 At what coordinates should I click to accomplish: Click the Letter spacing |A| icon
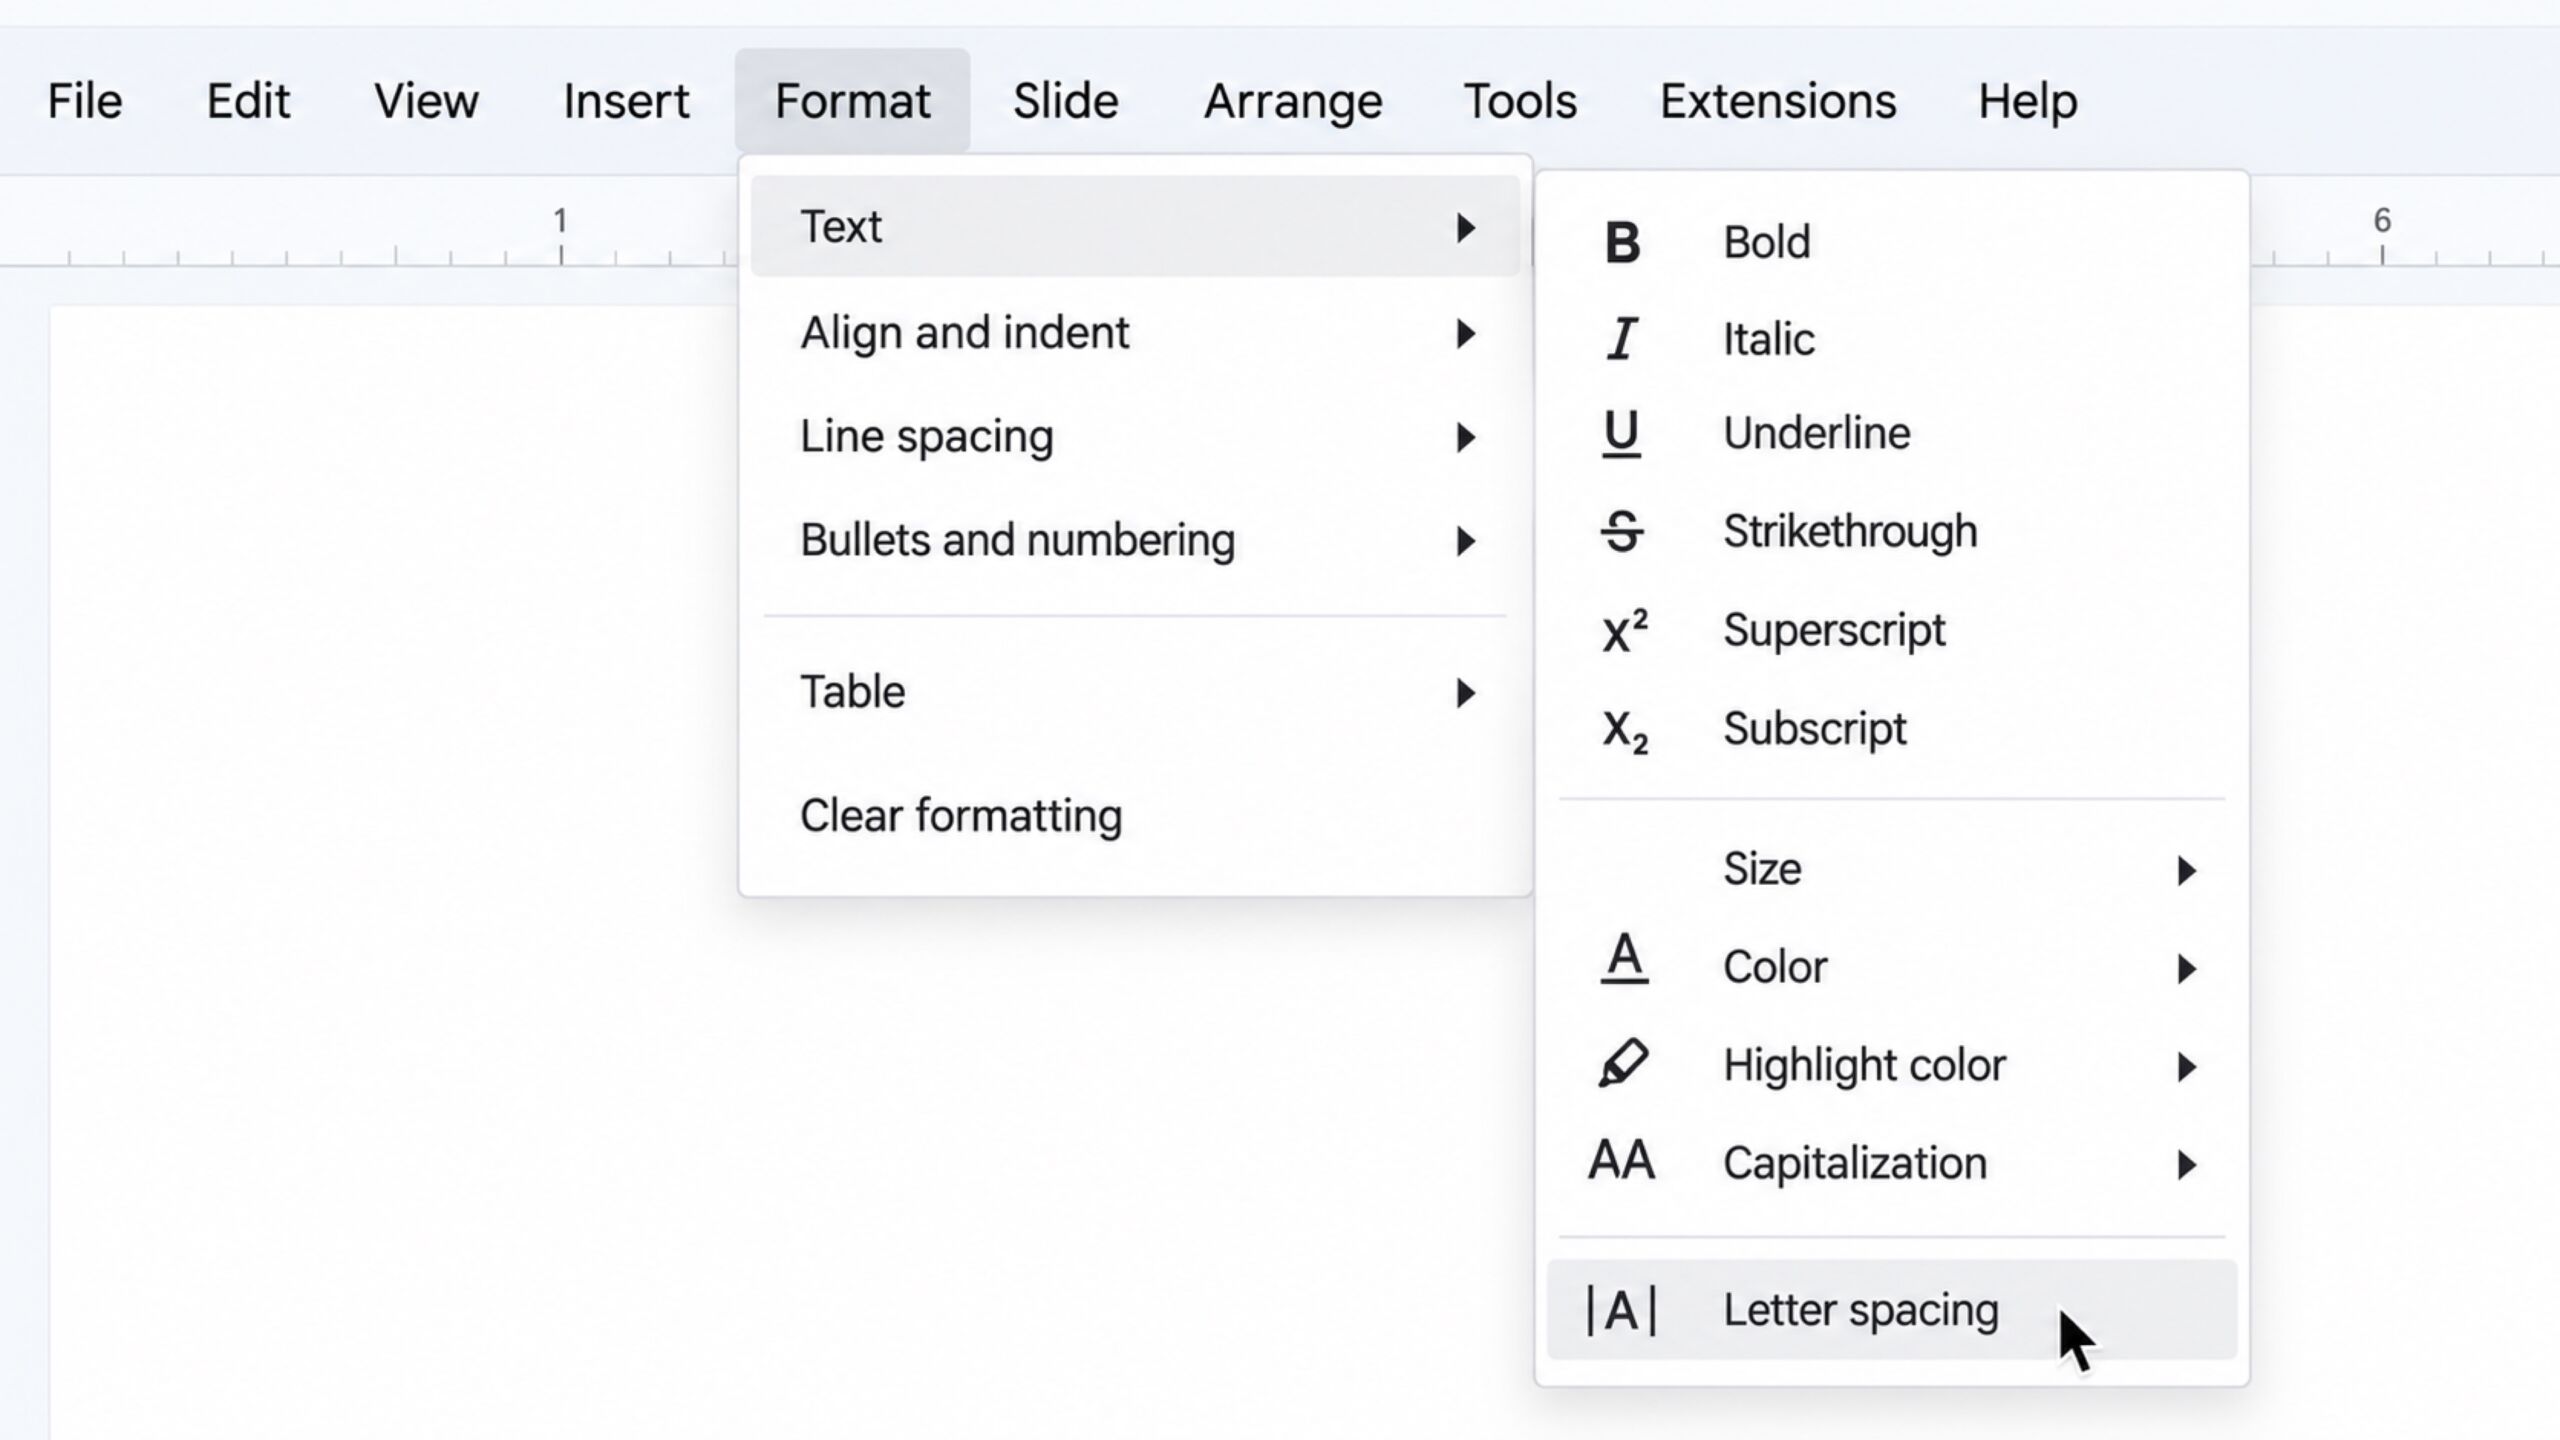coord(1621,1310)
